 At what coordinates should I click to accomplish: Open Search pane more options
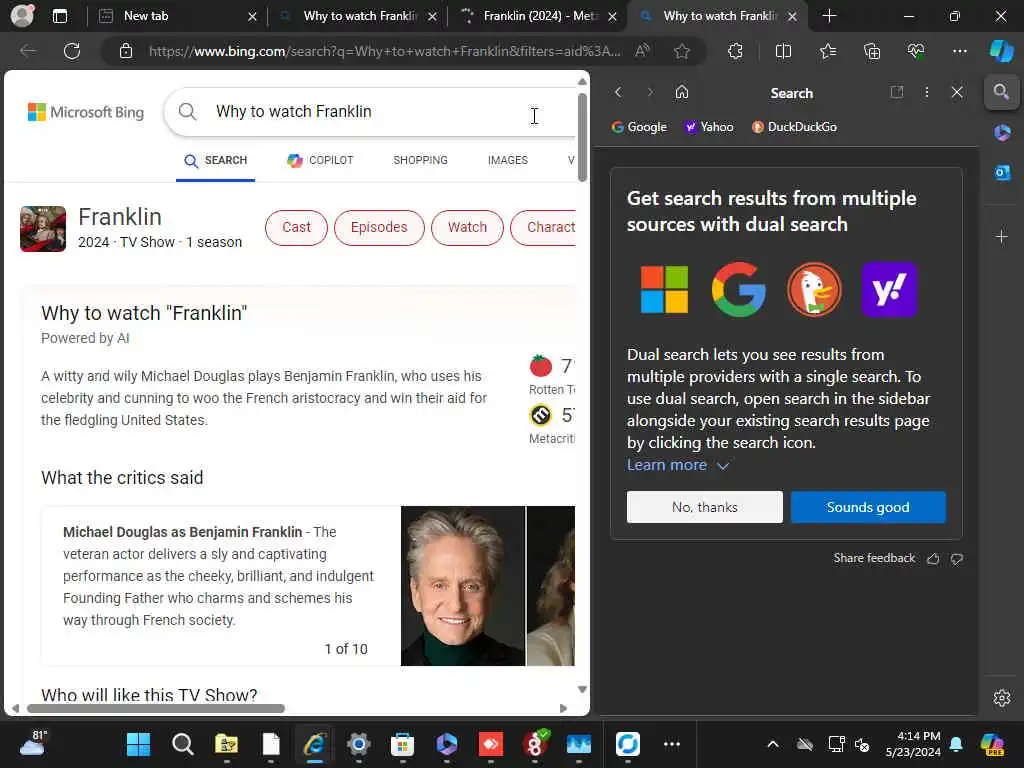[926, 92]
